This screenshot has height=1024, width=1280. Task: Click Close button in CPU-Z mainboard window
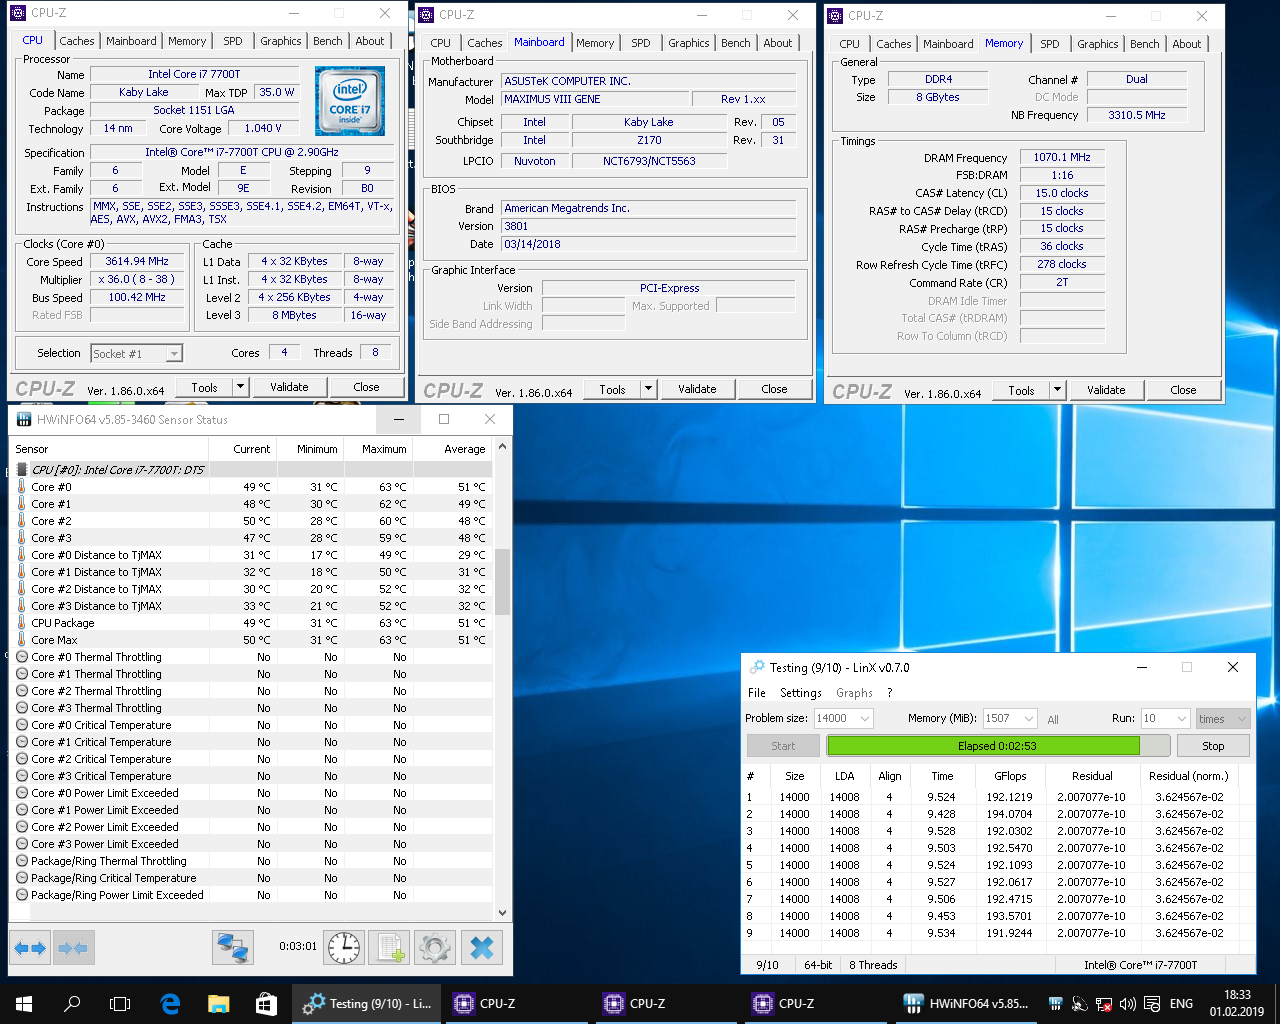pyautogui.click(x=774, y=389)
